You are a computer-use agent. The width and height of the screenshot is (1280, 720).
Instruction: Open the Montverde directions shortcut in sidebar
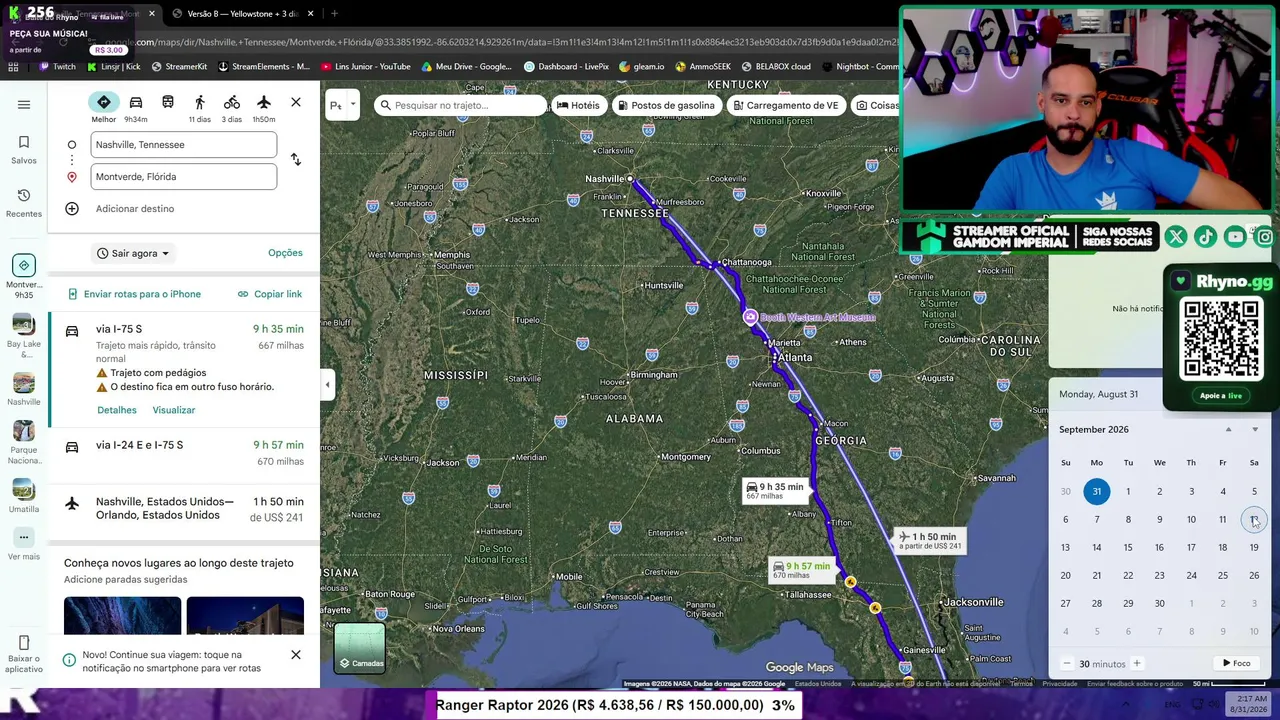(x=24, y=276)
